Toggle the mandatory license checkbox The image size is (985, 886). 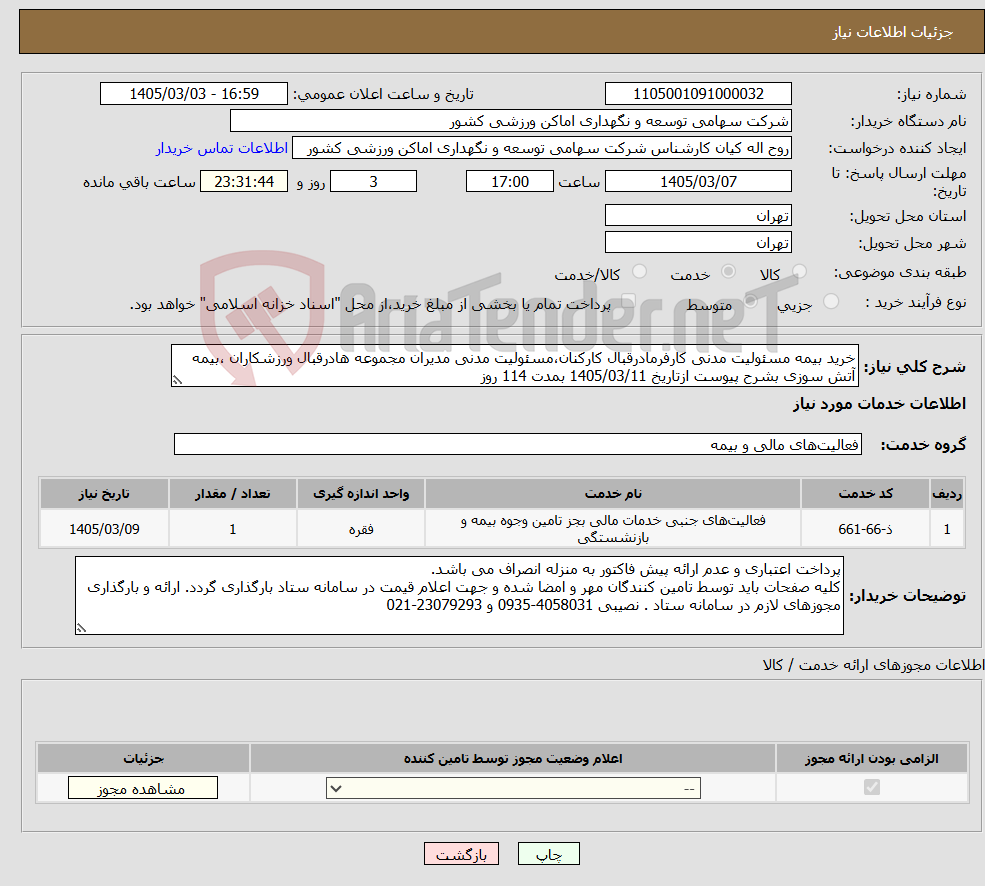[871, 787]
